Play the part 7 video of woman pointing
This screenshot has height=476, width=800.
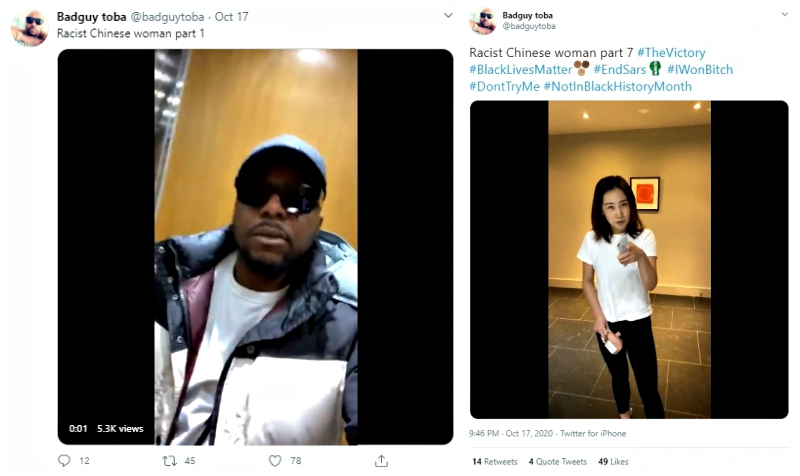[x=629, y=260]
